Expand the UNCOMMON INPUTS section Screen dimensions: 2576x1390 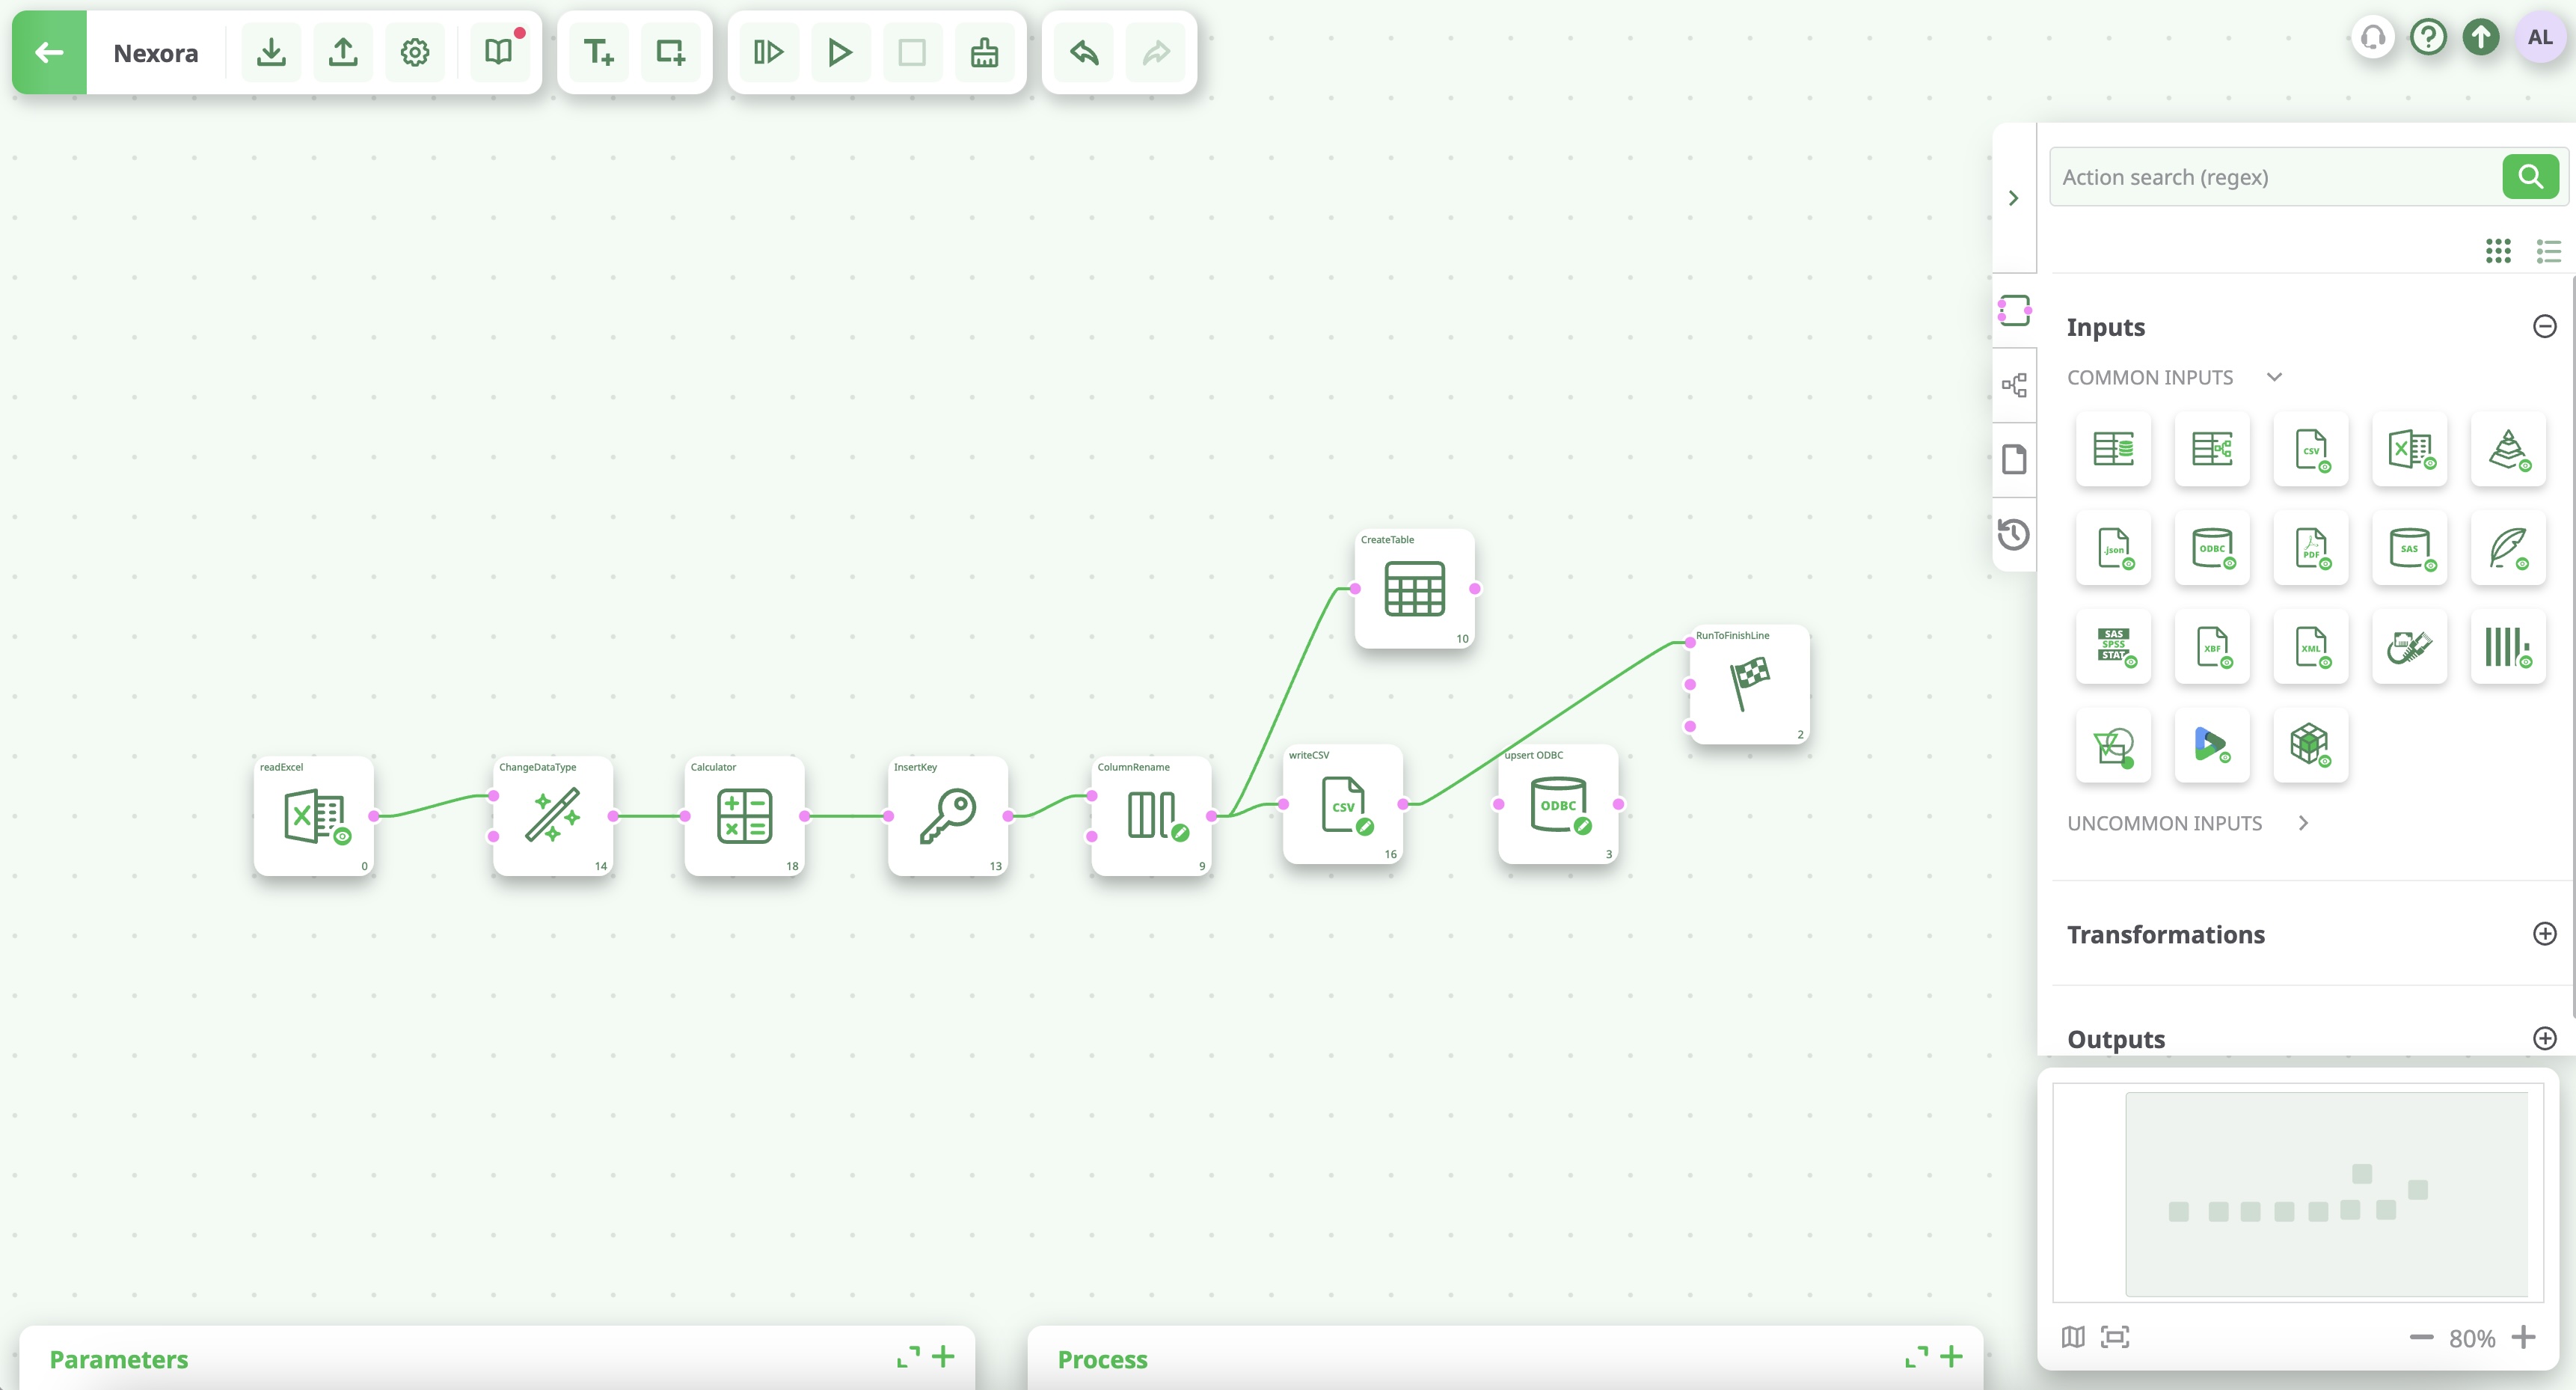[2304, 823]
